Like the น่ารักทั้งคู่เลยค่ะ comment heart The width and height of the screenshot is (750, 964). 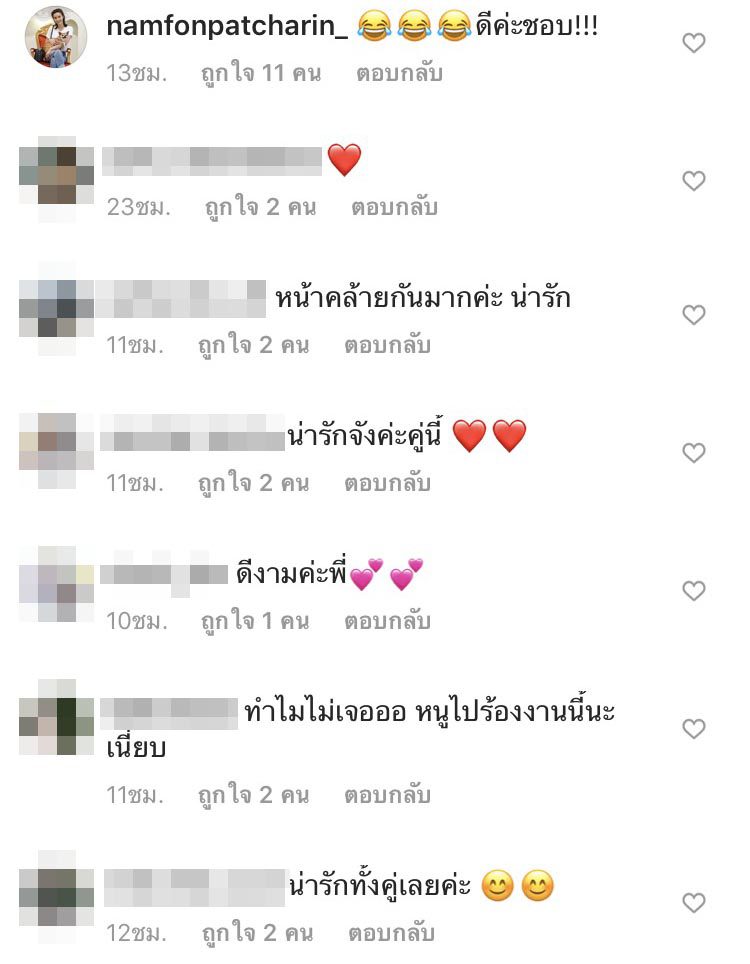point(693,903)
